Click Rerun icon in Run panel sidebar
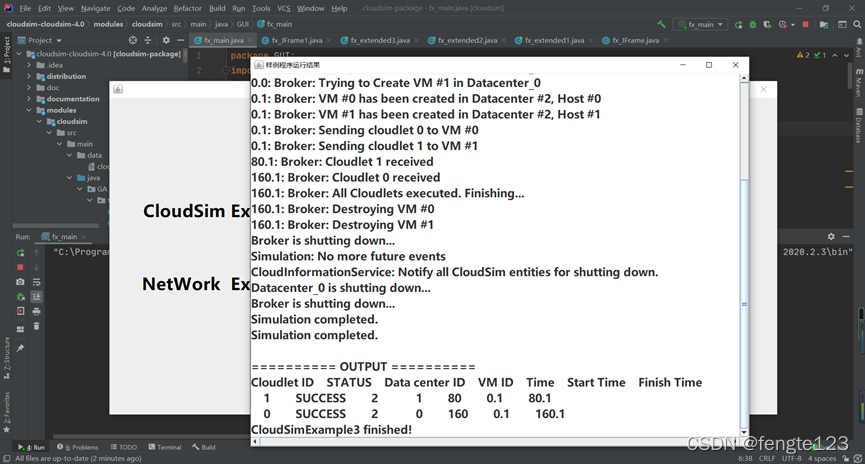Screen dimensions: 865x464 click(20, 253)
